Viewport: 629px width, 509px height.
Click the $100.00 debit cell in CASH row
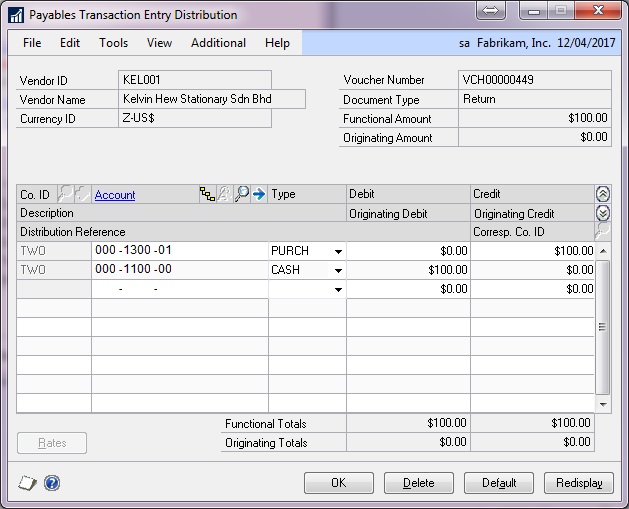408,270
